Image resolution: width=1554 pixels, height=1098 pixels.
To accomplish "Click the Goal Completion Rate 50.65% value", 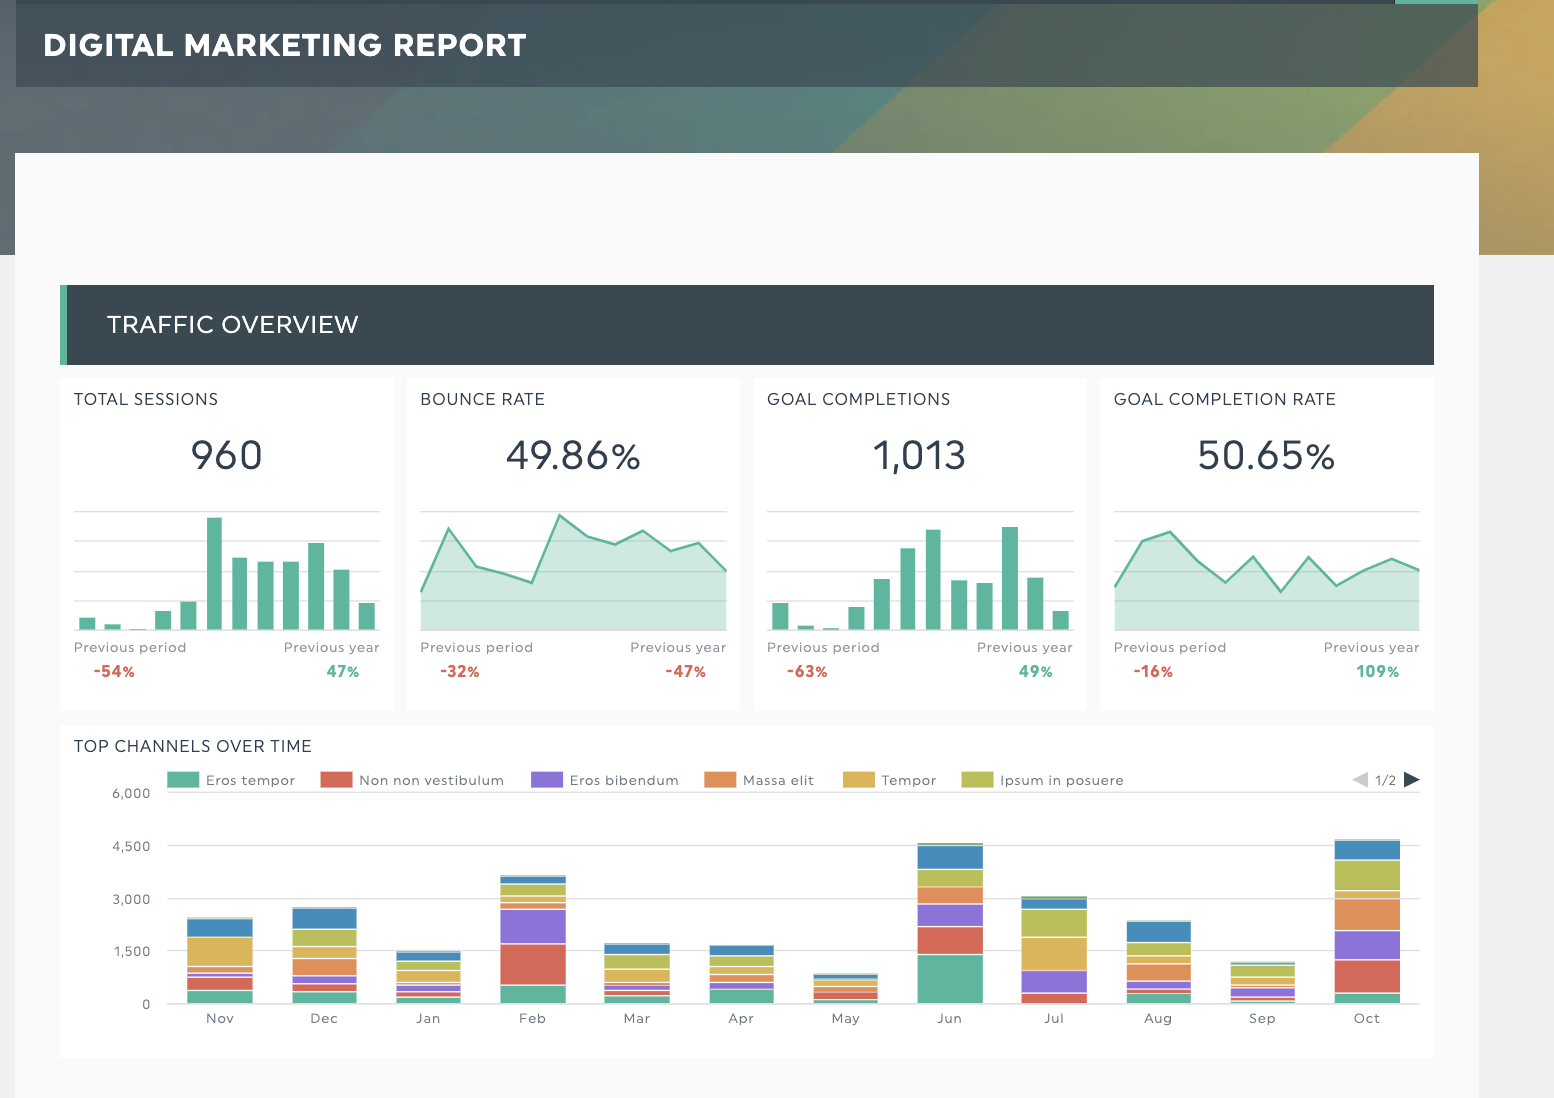I will point(1266,456).
